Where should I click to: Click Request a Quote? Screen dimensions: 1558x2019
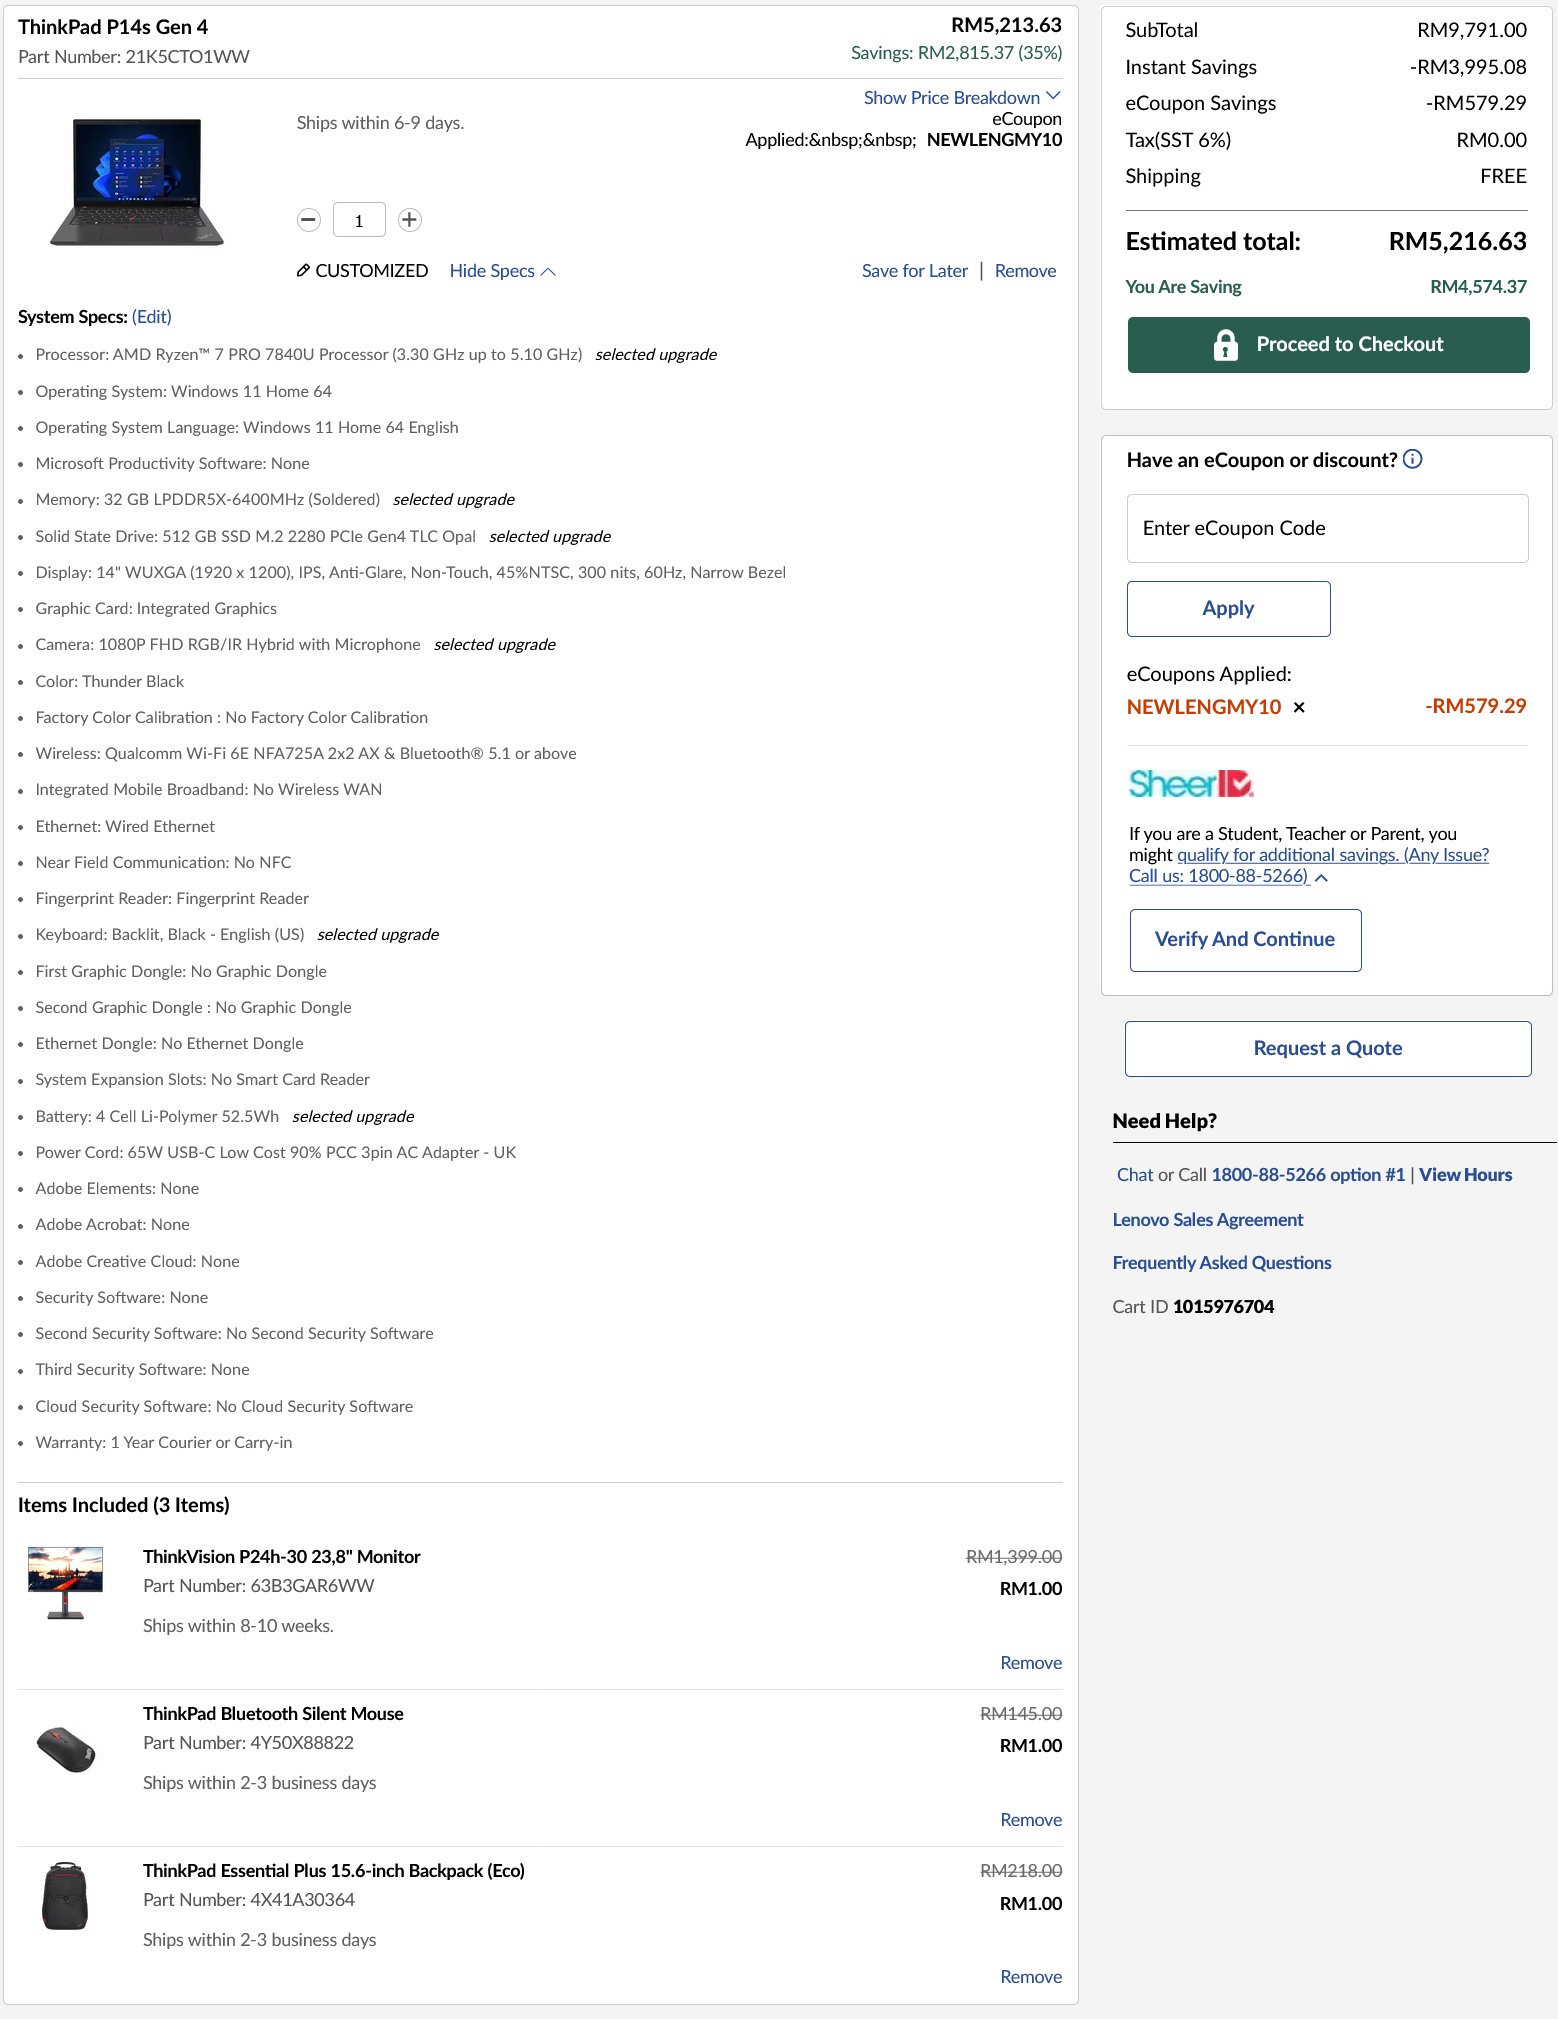click(x=1328, y=1049)
